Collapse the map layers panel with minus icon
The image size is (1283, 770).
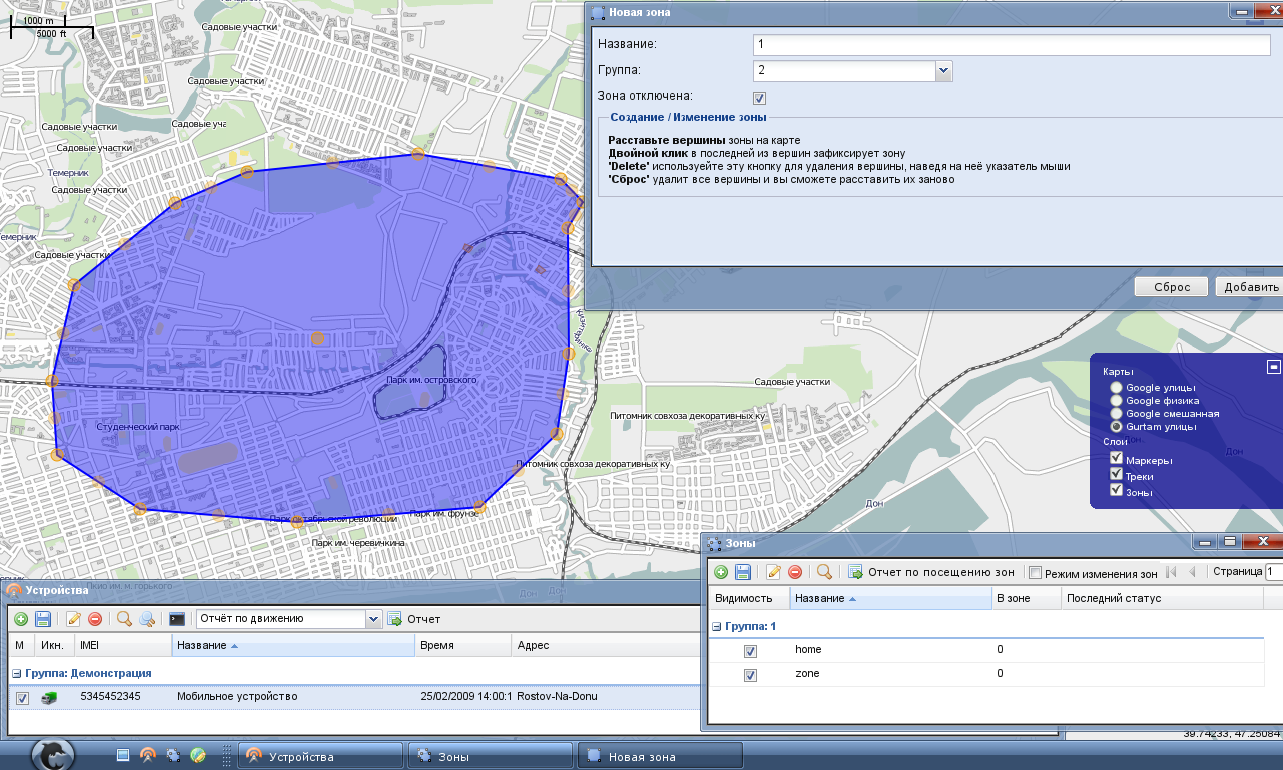(x=1273, y=367)
